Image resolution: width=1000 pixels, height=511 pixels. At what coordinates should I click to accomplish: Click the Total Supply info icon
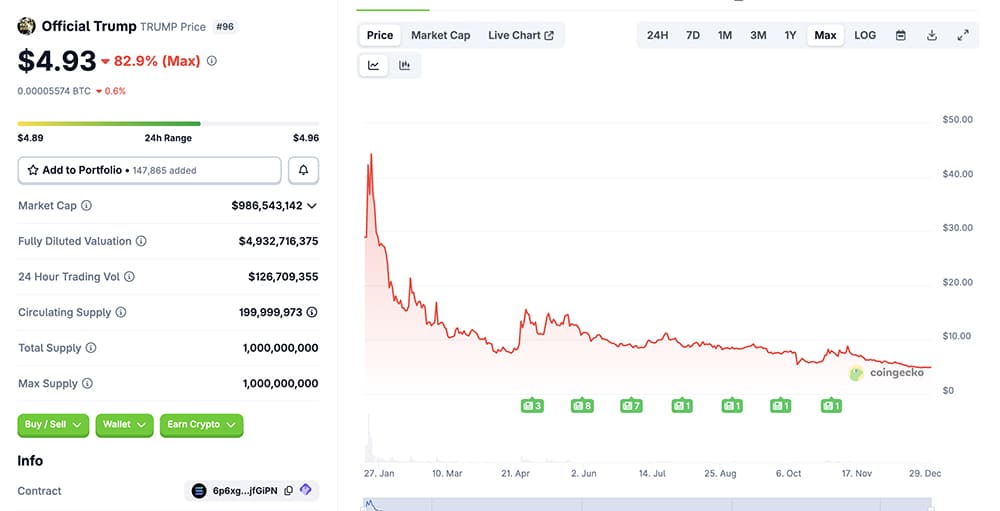[91, 348]
